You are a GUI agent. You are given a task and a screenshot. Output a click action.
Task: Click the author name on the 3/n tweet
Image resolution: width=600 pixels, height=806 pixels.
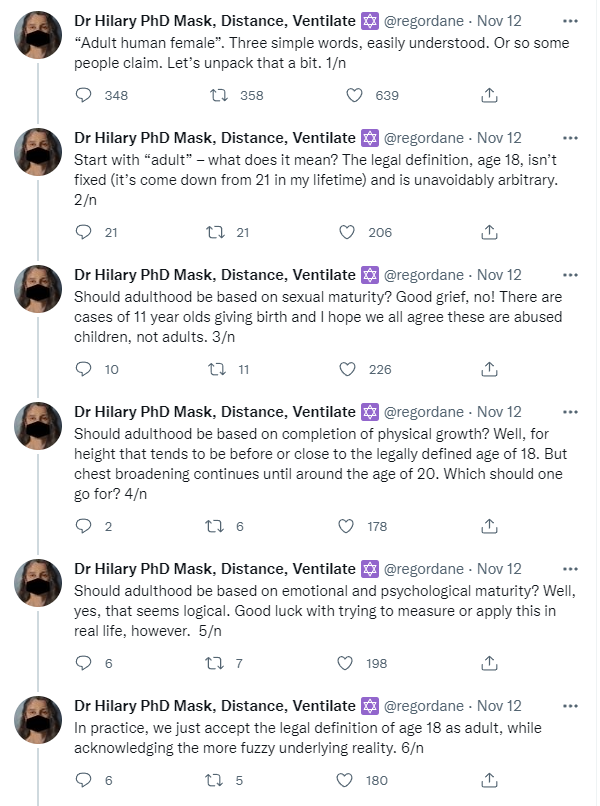coord(215,275)
